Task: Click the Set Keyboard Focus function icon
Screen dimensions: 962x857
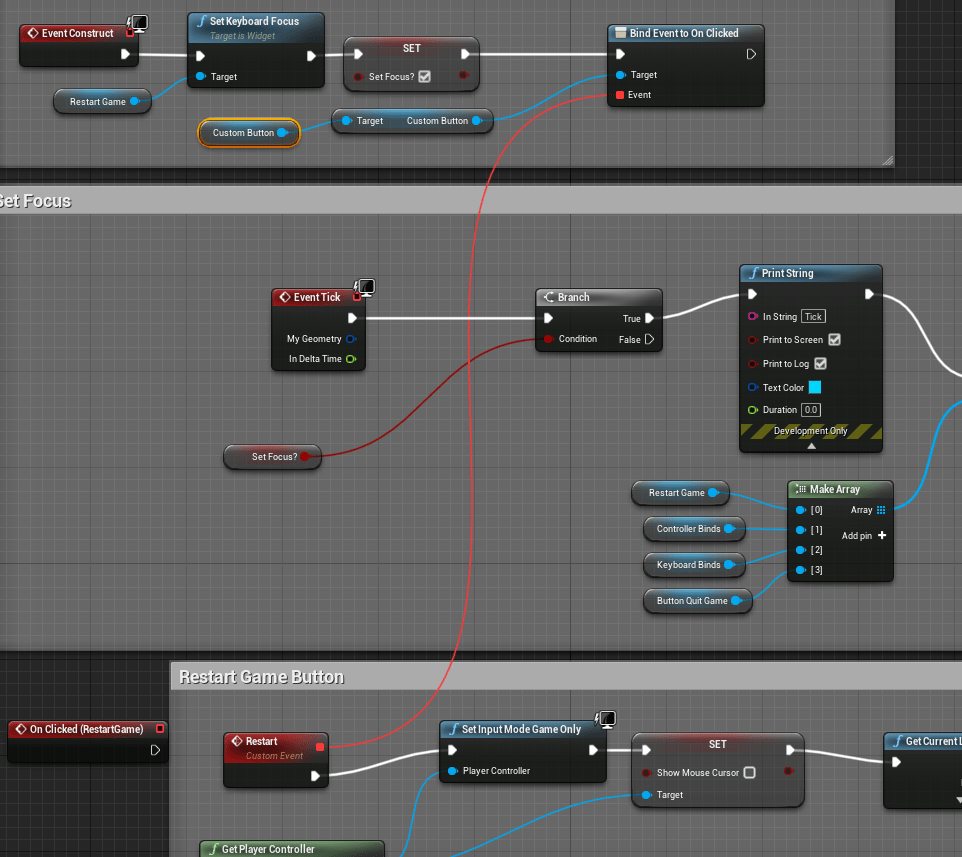Action: pyautogui.click(x=200, y=22)
